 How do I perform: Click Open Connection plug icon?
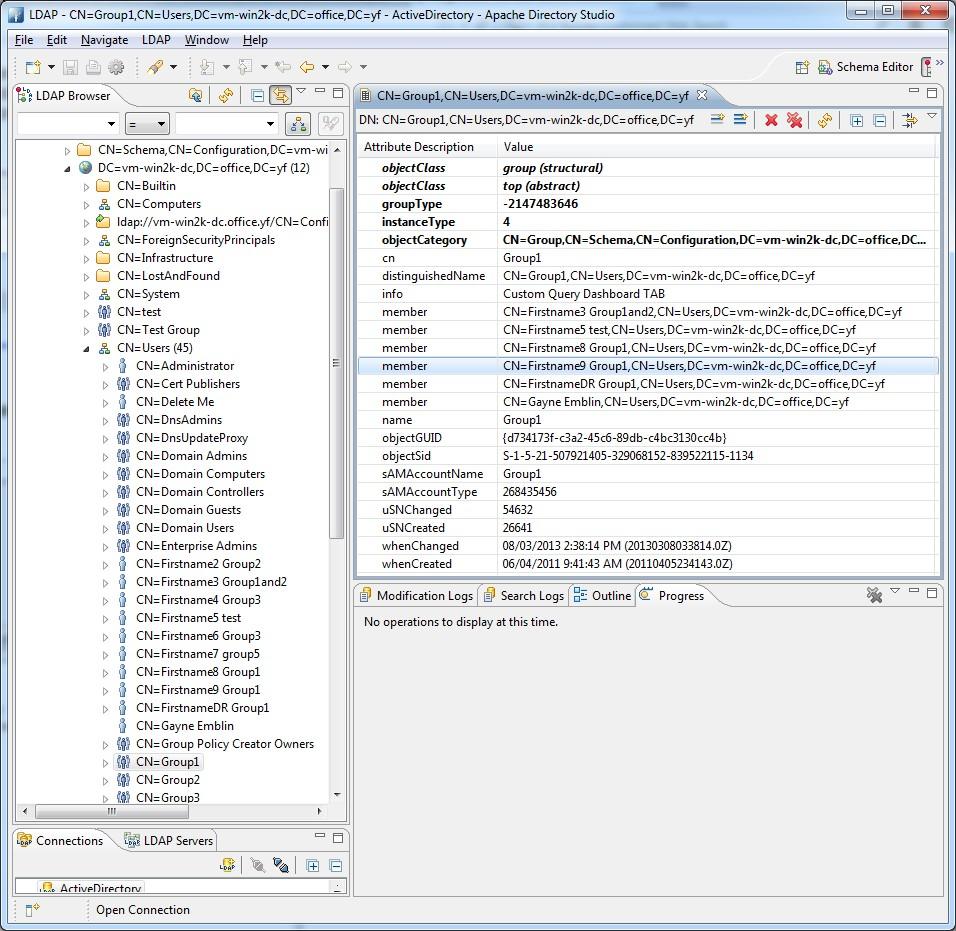(x=258, y=866)
